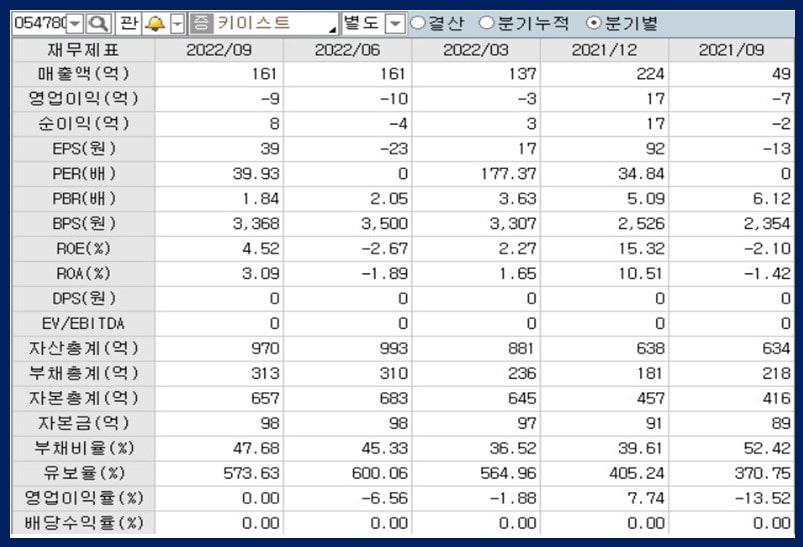Click the 유보율(%) row label
This screenshot has height=547, width=803.
(x=83, y=473)
